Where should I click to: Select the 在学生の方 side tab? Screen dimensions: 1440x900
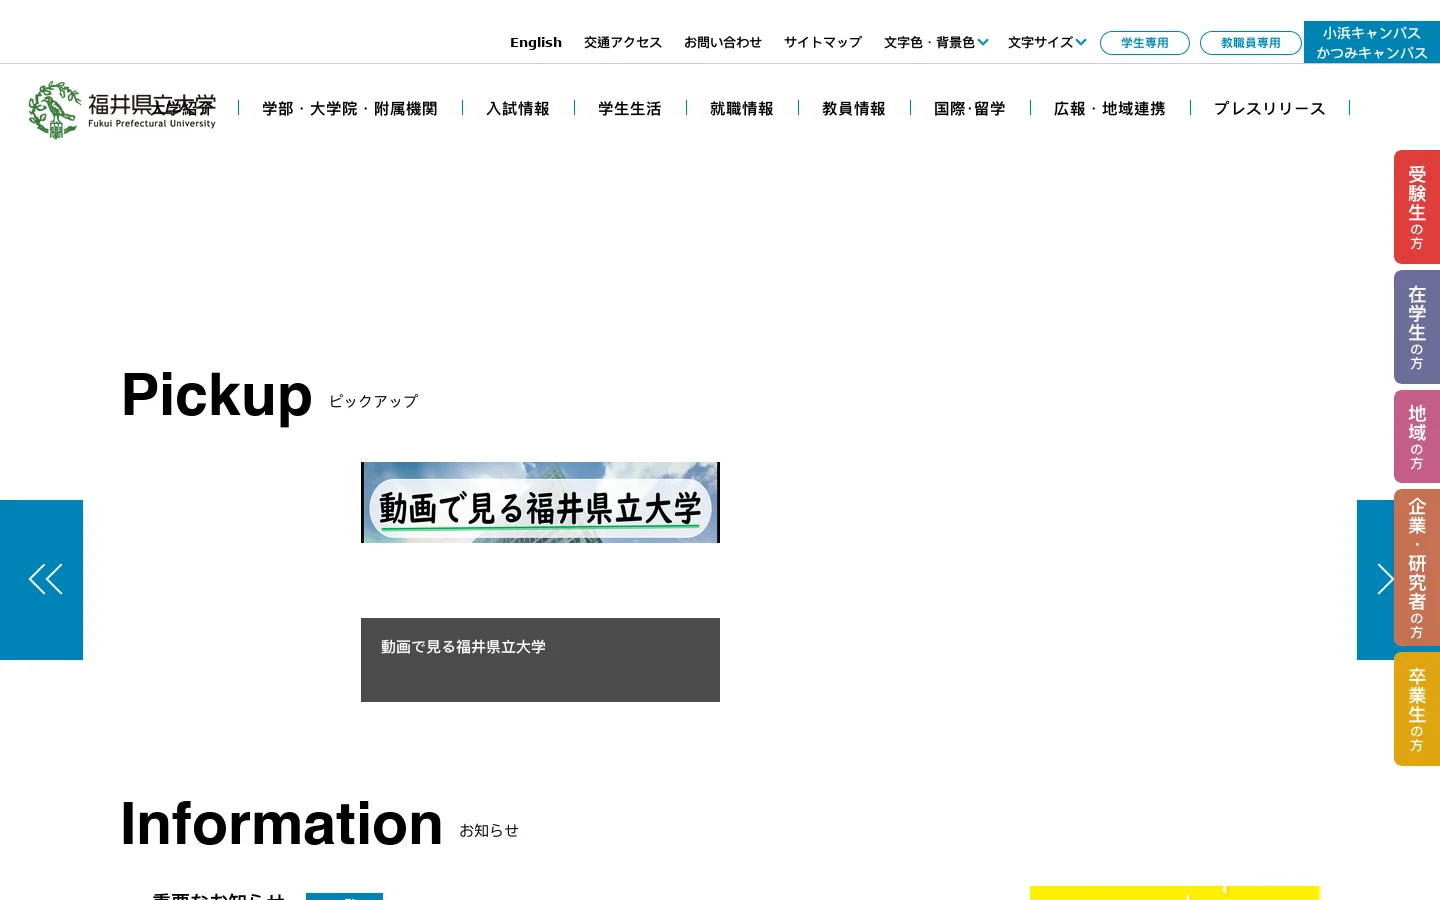(1417, 327)
